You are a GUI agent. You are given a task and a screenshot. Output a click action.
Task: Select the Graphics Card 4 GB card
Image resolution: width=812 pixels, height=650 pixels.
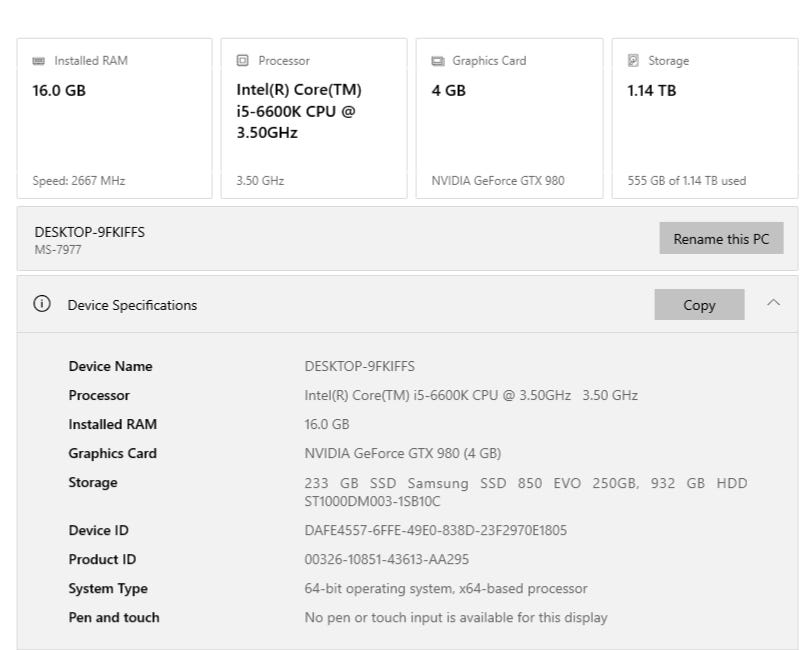point(509,119)
